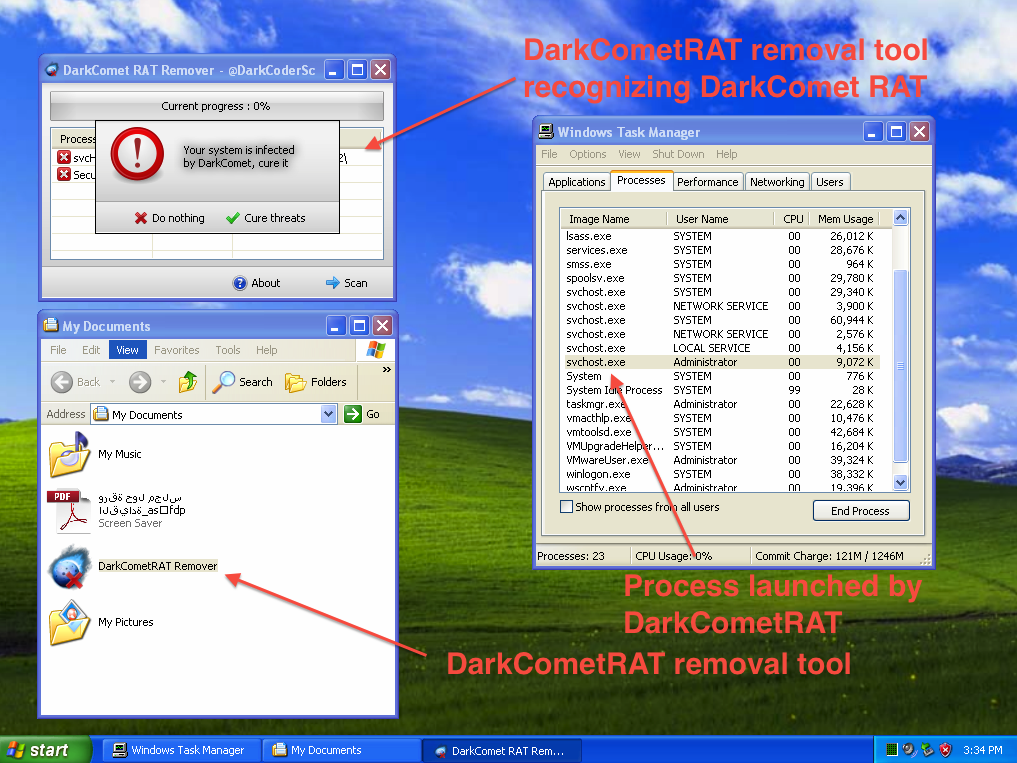
Task: Click the DarkCometRAT Remover file icon
Action: tap(68, 567)
